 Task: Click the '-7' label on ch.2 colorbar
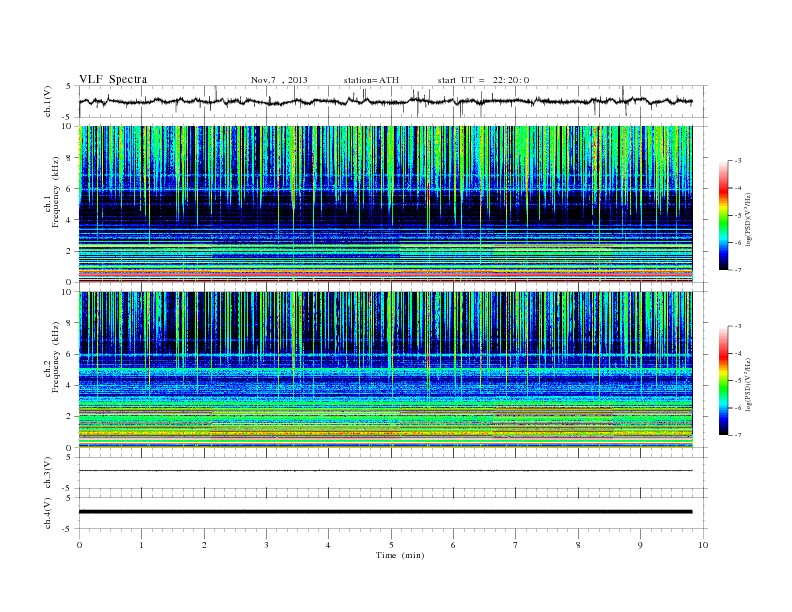pyautogui.click(x=737, y=435)
